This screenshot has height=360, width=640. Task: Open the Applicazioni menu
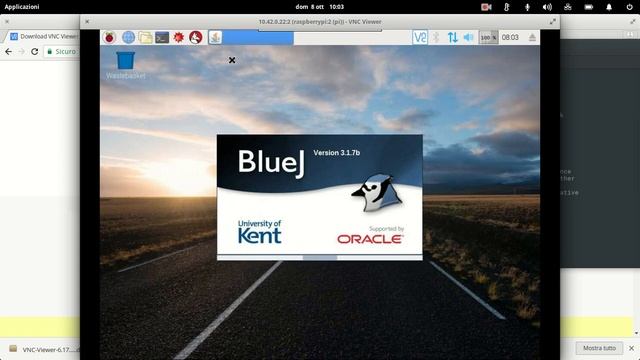click(x=22, y=7)
